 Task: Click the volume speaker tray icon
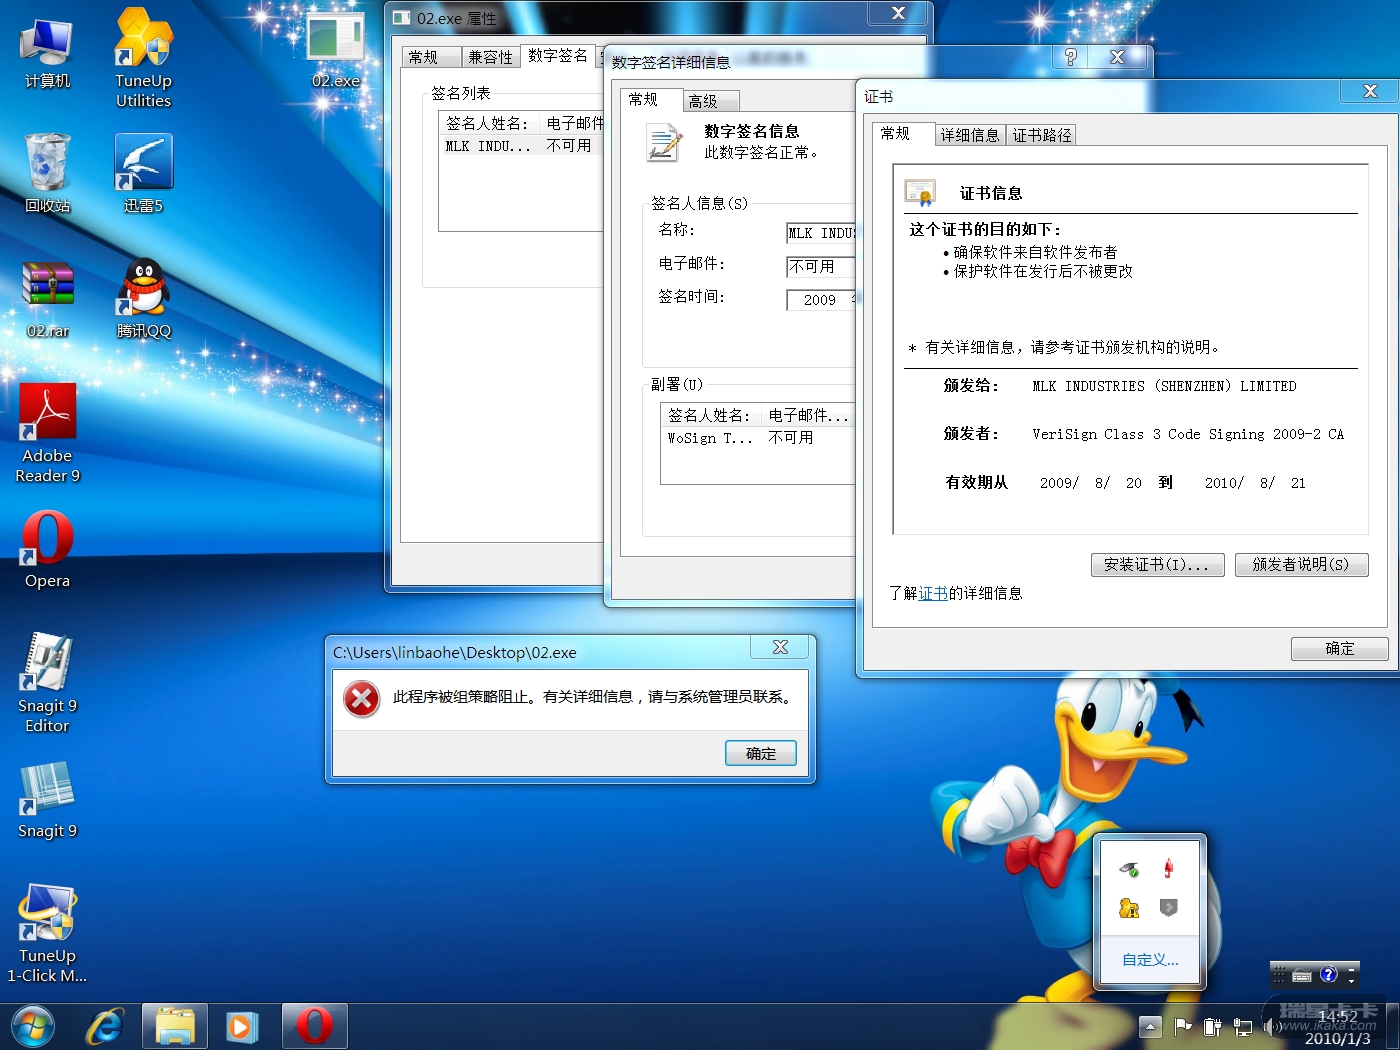click(x=1272, y=1026)
